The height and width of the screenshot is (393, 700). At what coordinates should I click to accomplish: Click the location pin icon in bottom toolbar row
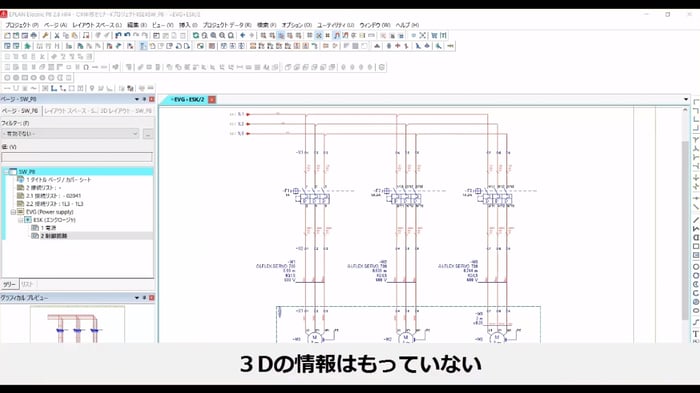click(x=92, y=88)
